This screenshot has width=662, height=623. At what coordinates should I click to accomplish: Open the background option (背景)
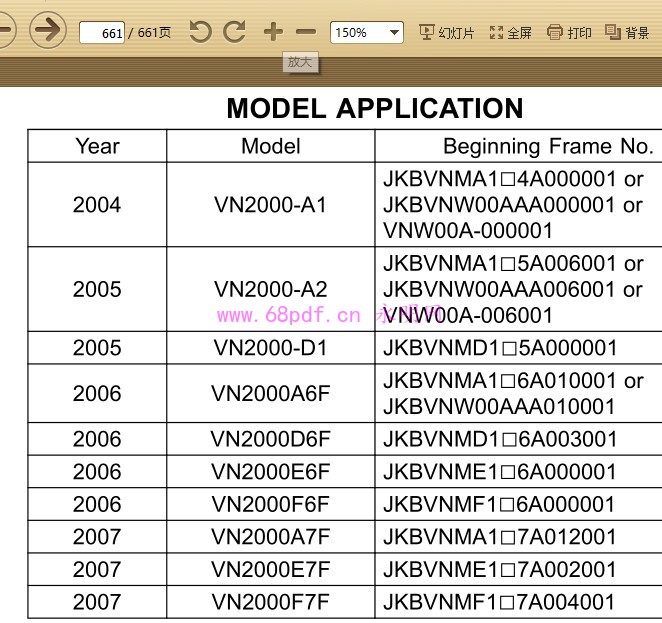(x=628, y=33)
